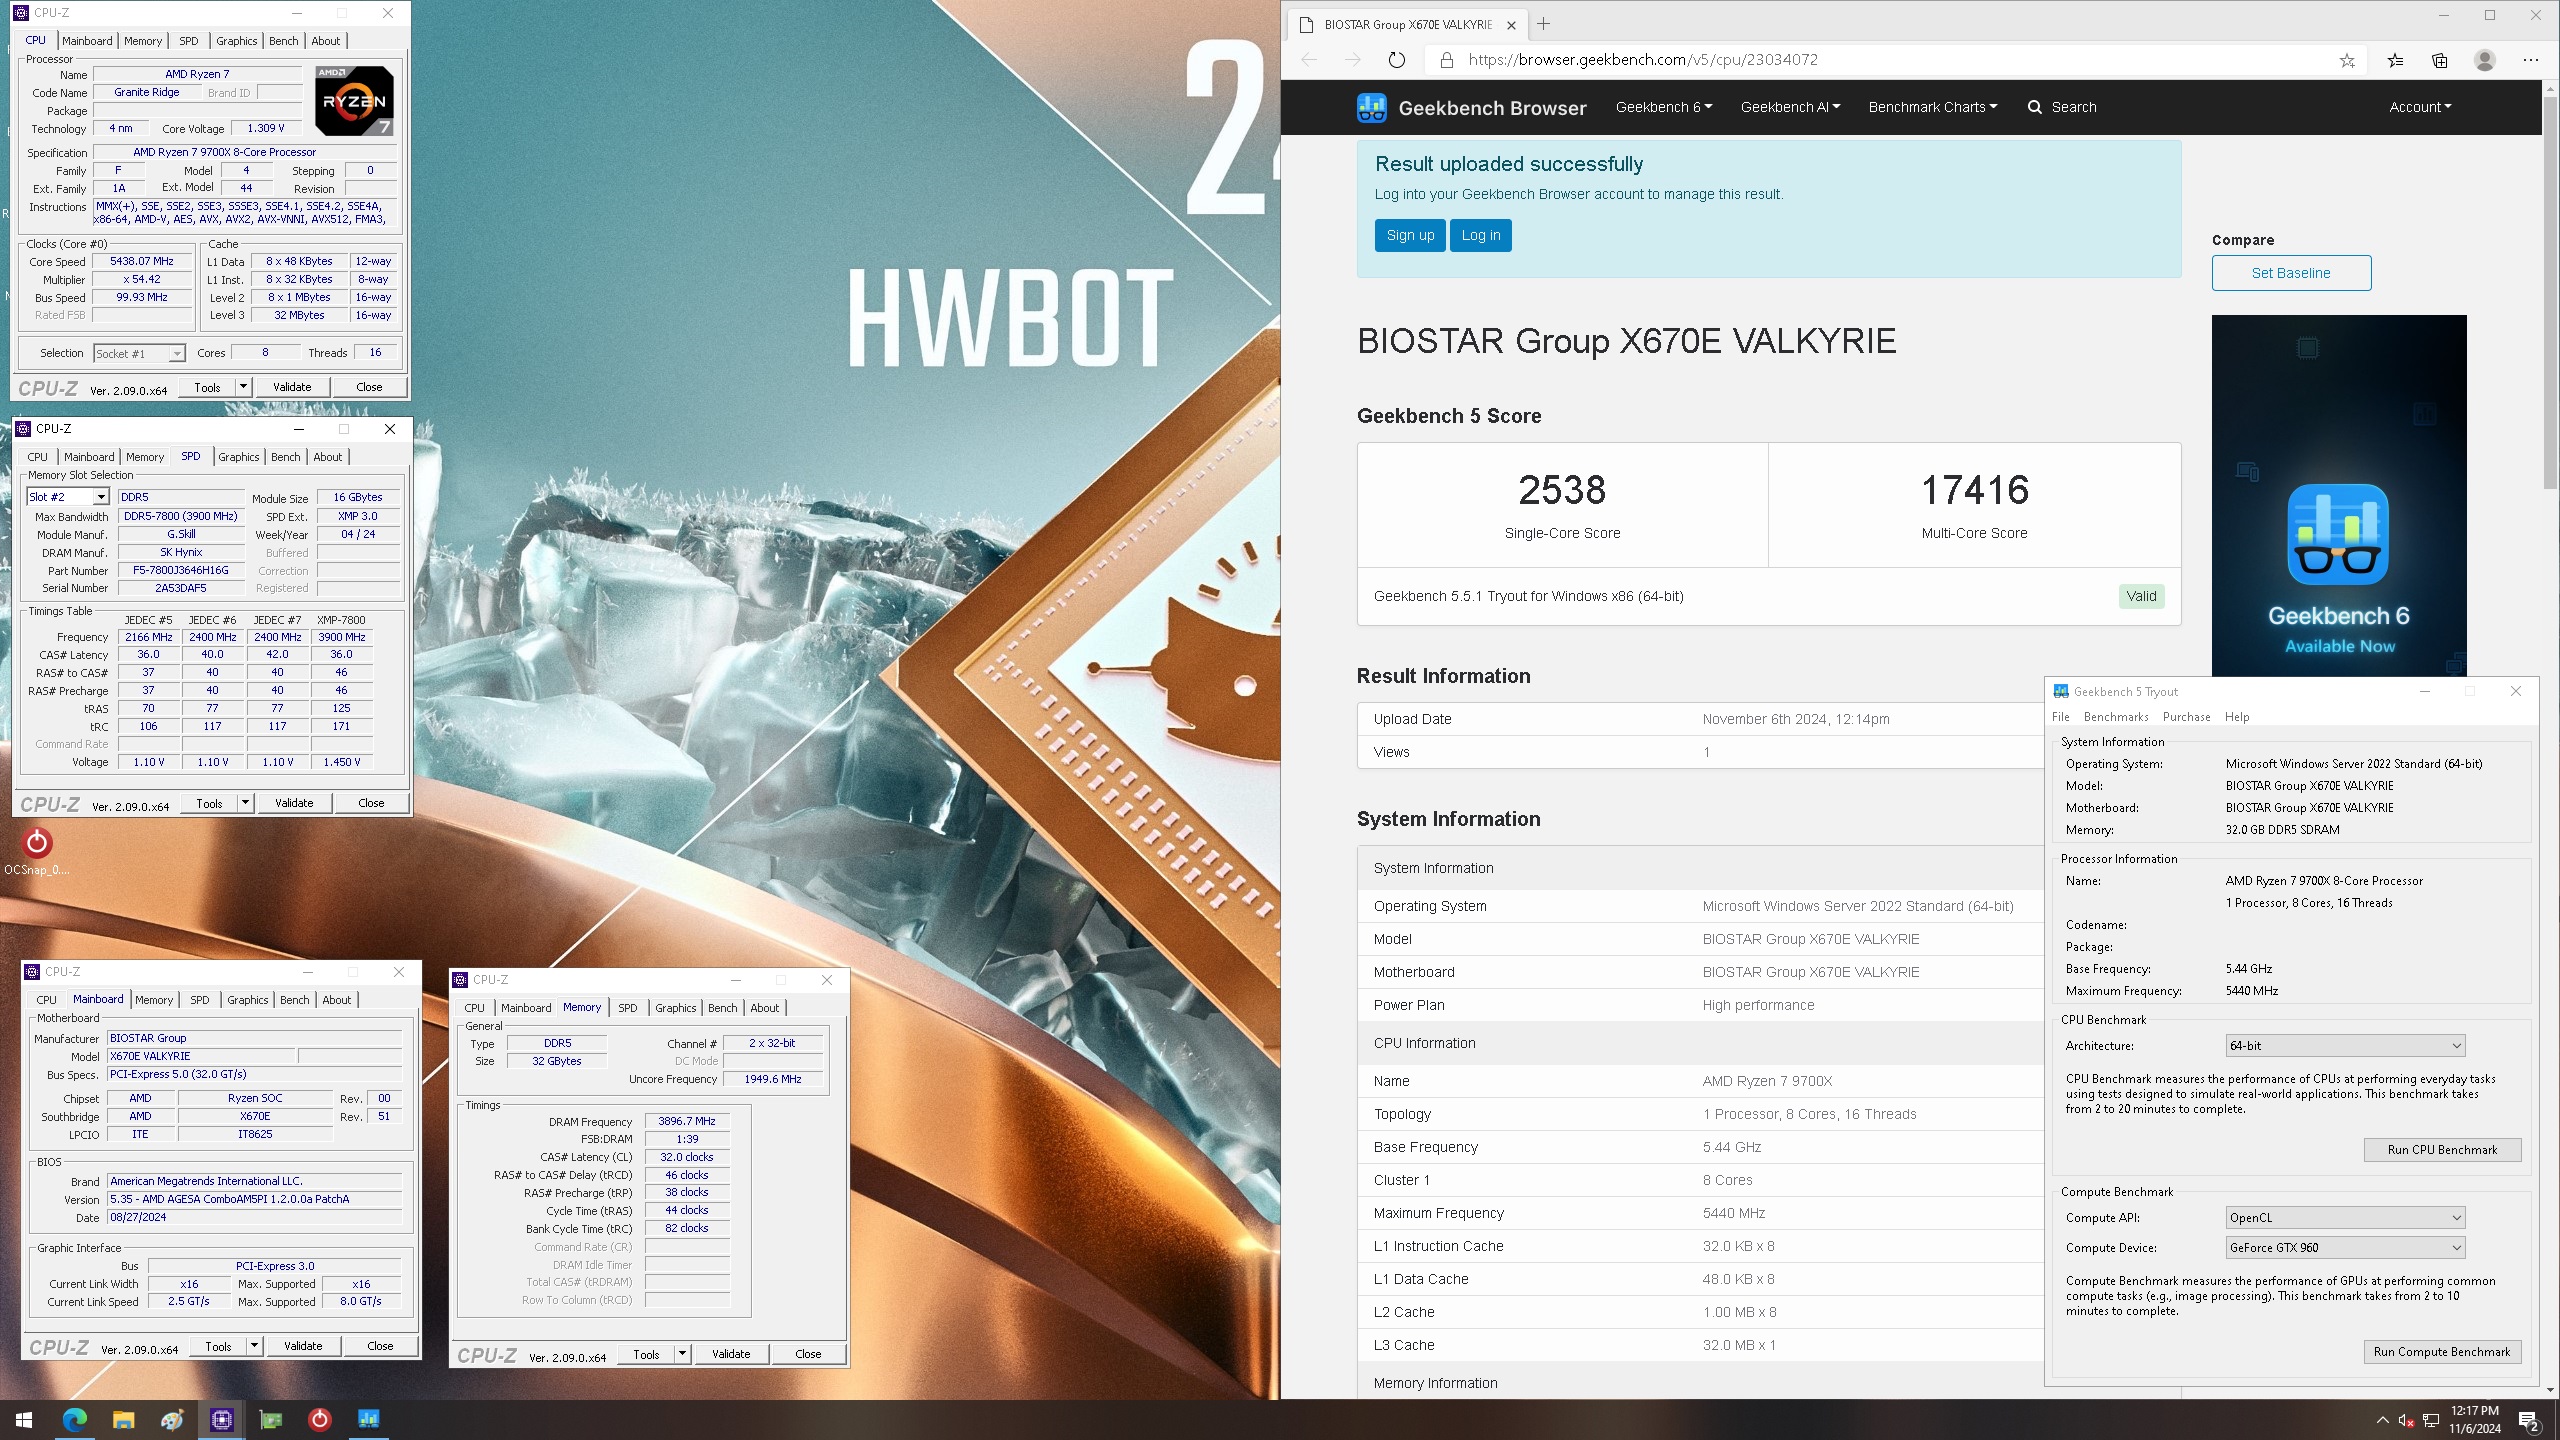Switch to Graphics tab in CPU-Z SPD window
Image resolution: width=2560 pixels, height=1440 pixels.
coord(239,457)
